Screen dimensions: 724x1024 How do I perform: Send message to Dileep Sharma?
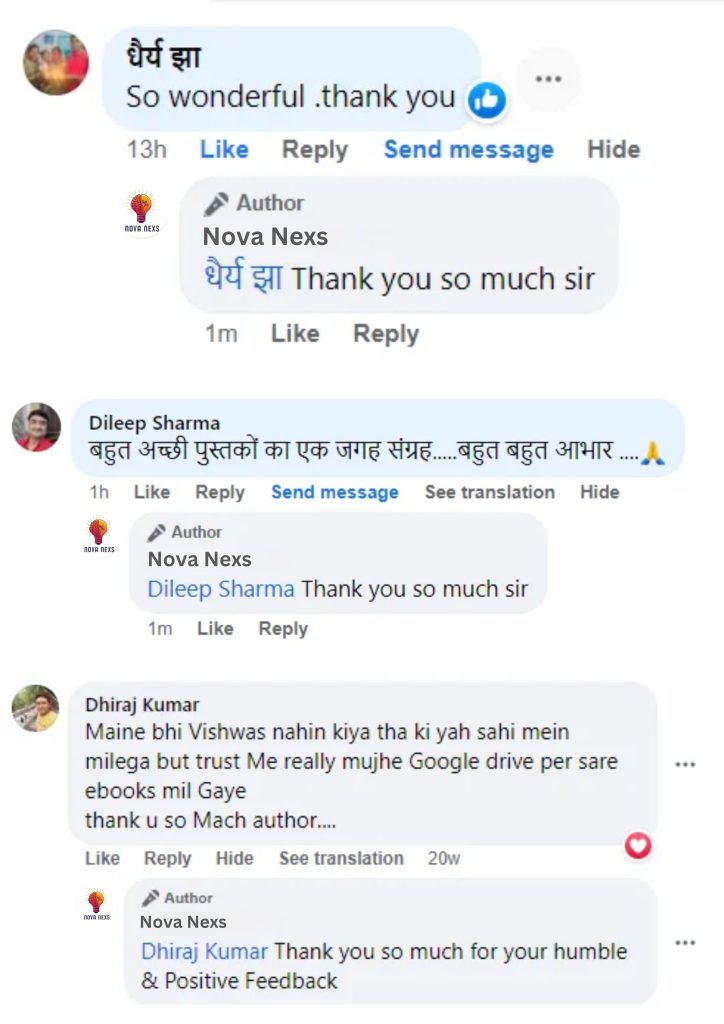(x=335, y=492)
